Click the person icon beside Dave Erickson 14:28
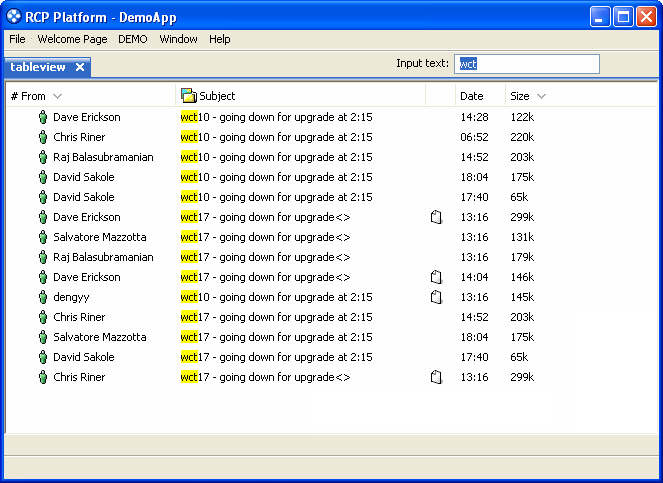The image size is (663, 483). coord(43,117)
